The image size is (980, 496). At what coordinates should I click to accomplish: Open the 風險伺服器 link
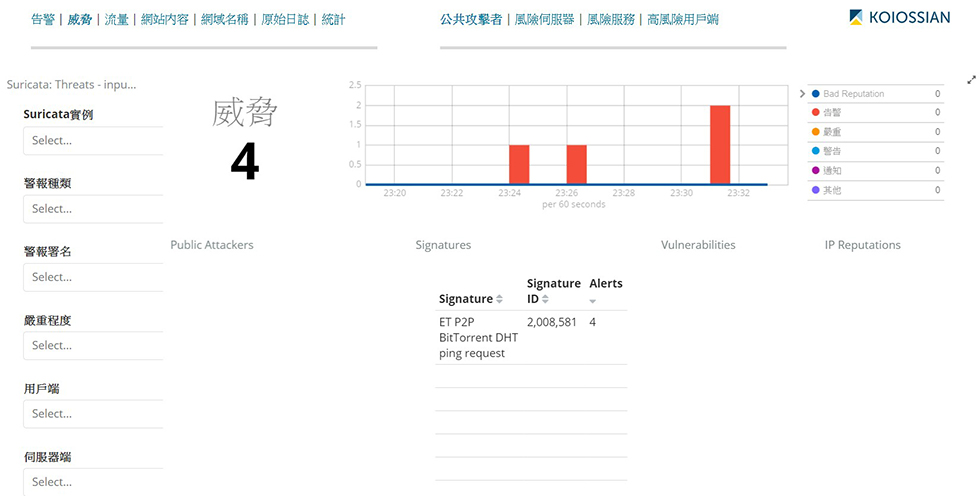point(544,19)
